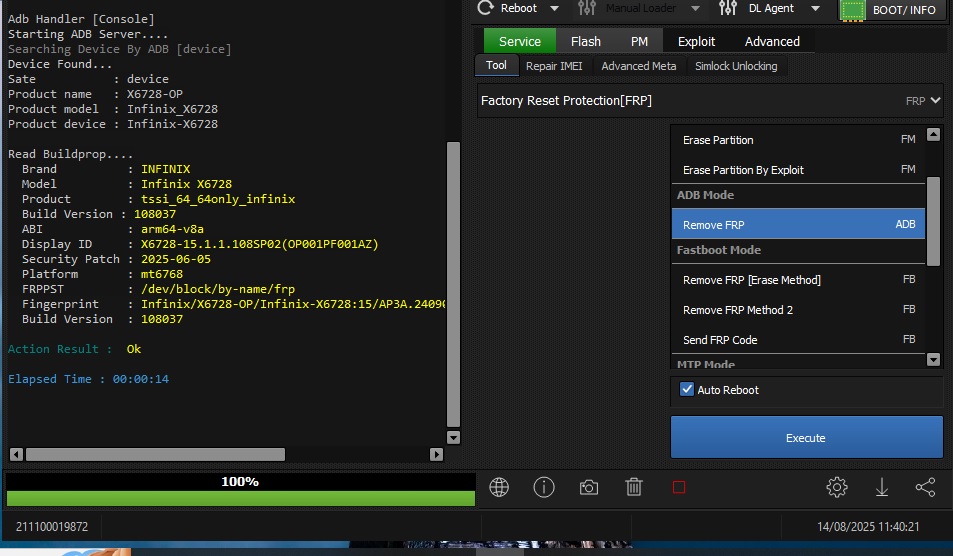The image size is (953, 556).
Task: Click the green 100% progress bar
Action: coord(241,498)
